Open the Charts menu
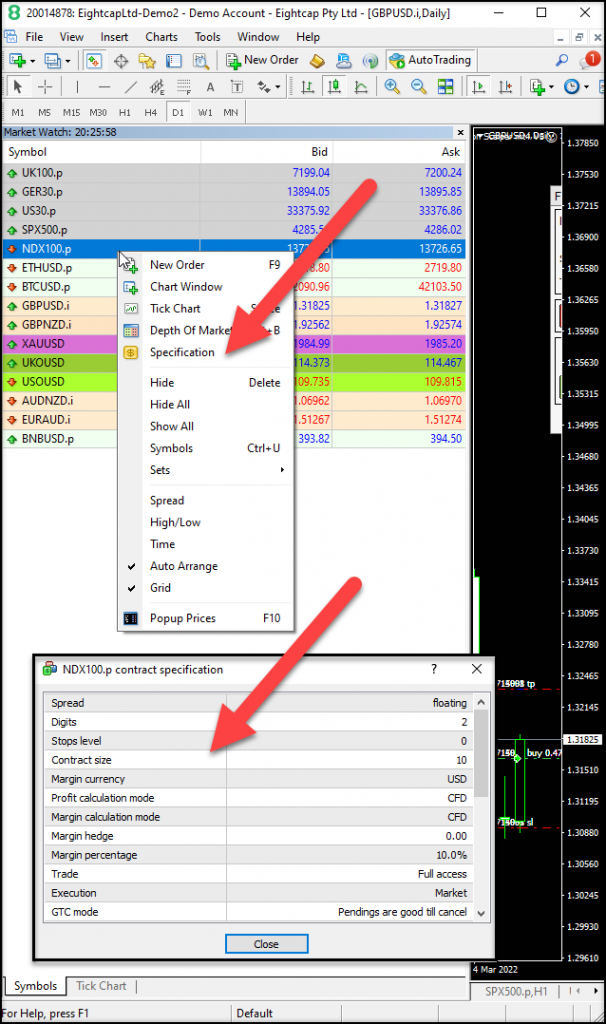This screenshot has width=606, height=1024. point(161,37)
